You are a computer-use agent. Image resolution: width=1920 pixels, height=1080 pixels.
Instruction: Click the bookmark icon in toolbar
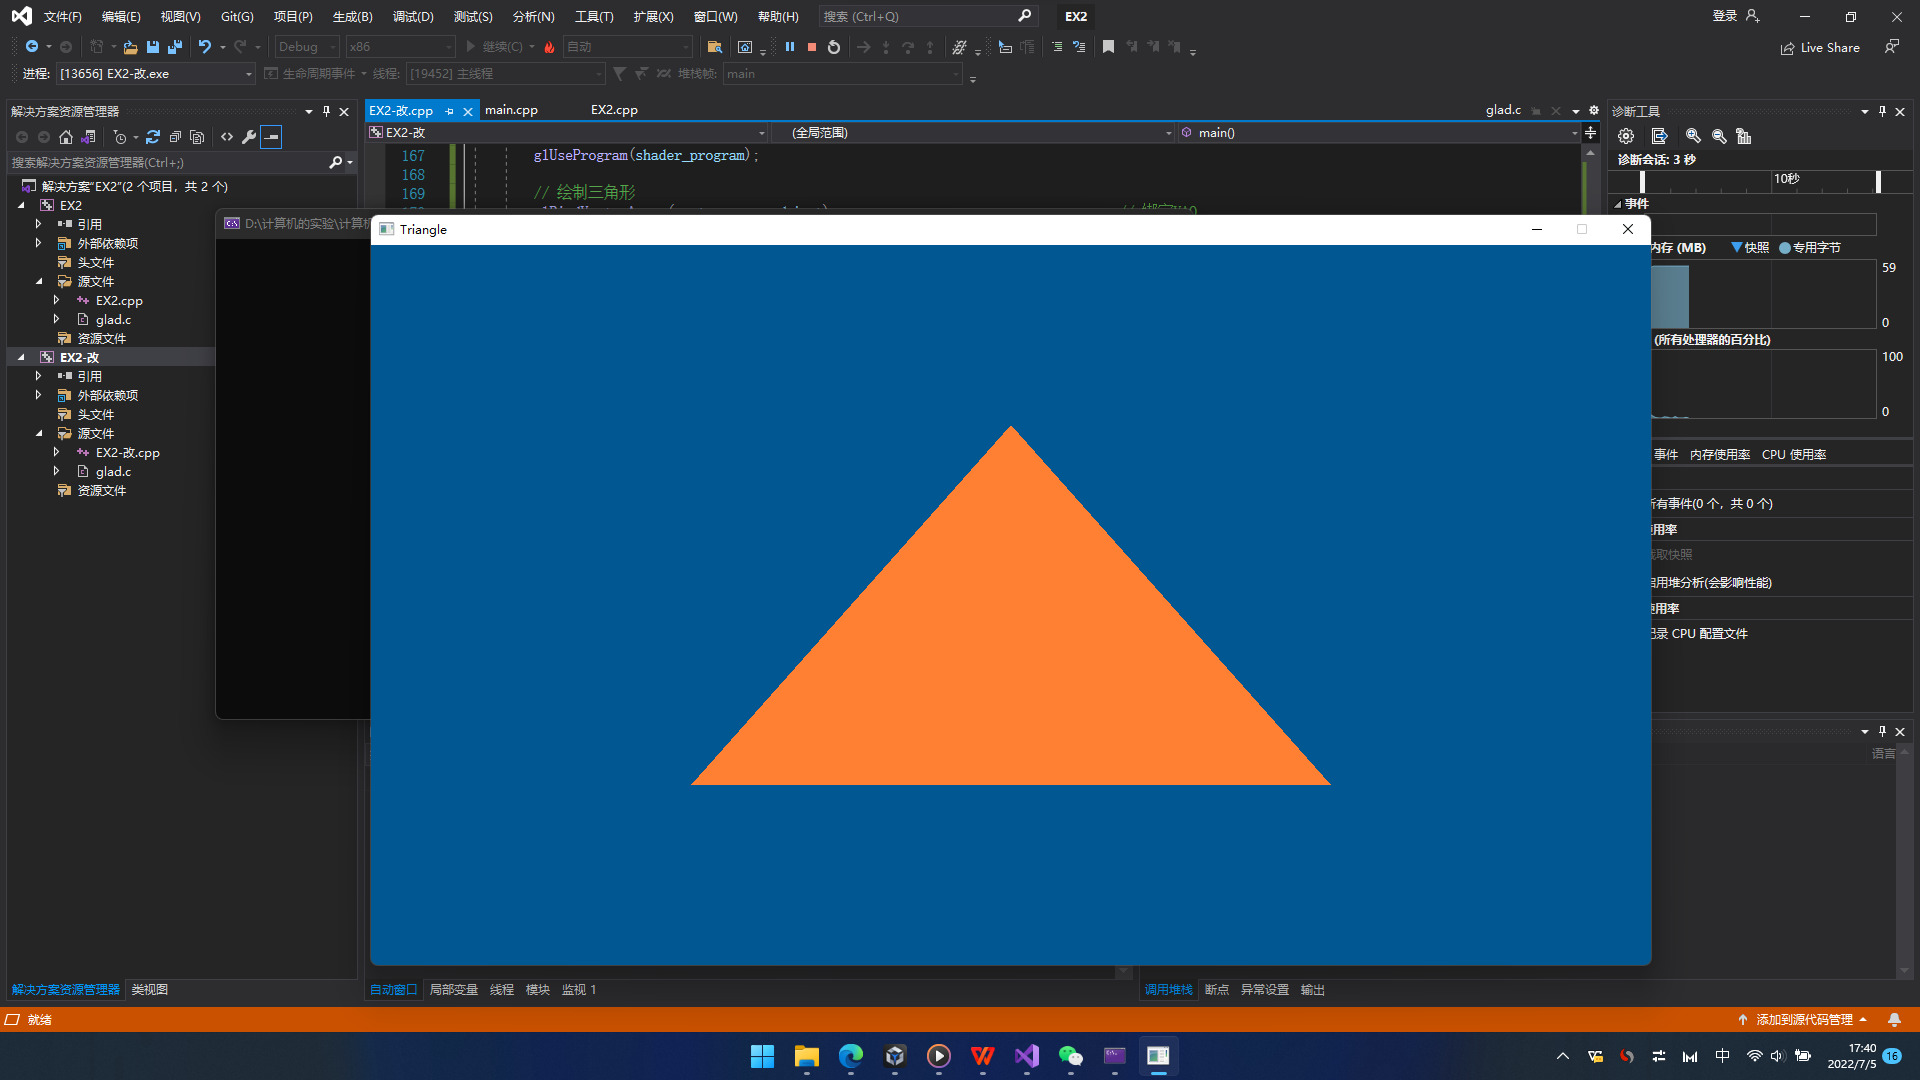[1108, 47]
